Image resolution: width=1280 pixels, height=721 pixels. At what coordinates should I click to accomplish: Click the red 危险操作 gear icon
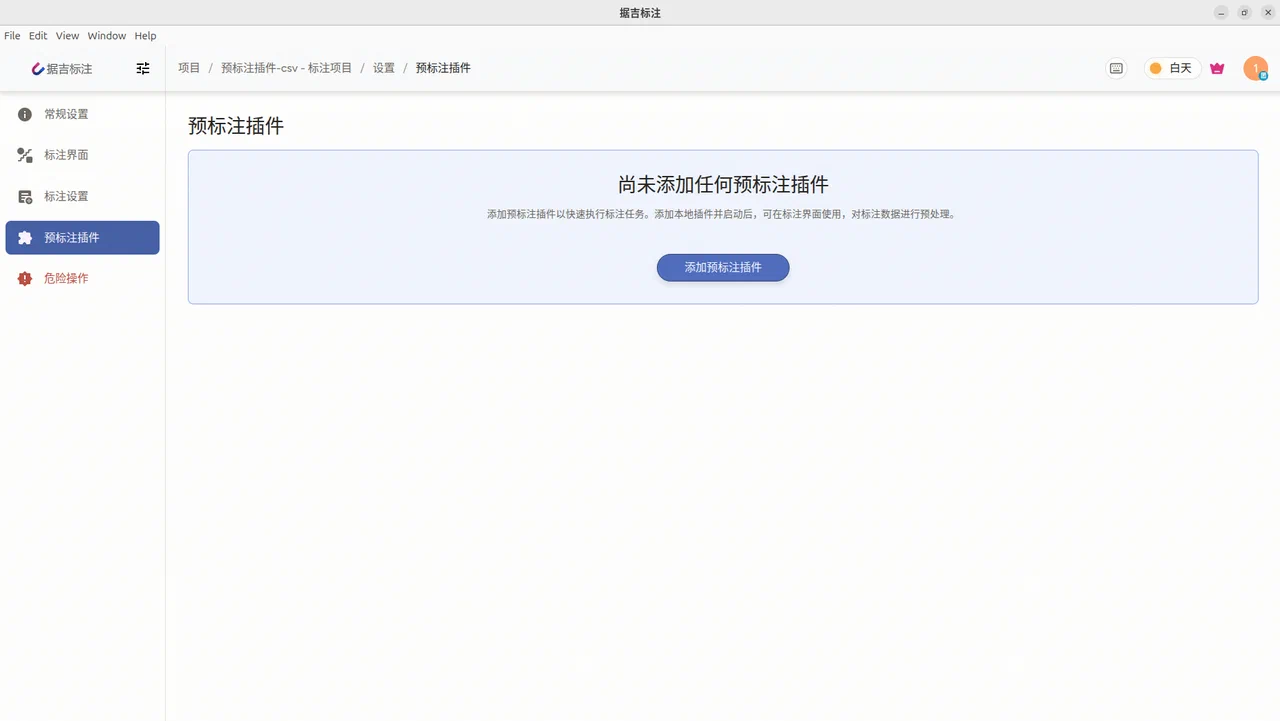25,279
